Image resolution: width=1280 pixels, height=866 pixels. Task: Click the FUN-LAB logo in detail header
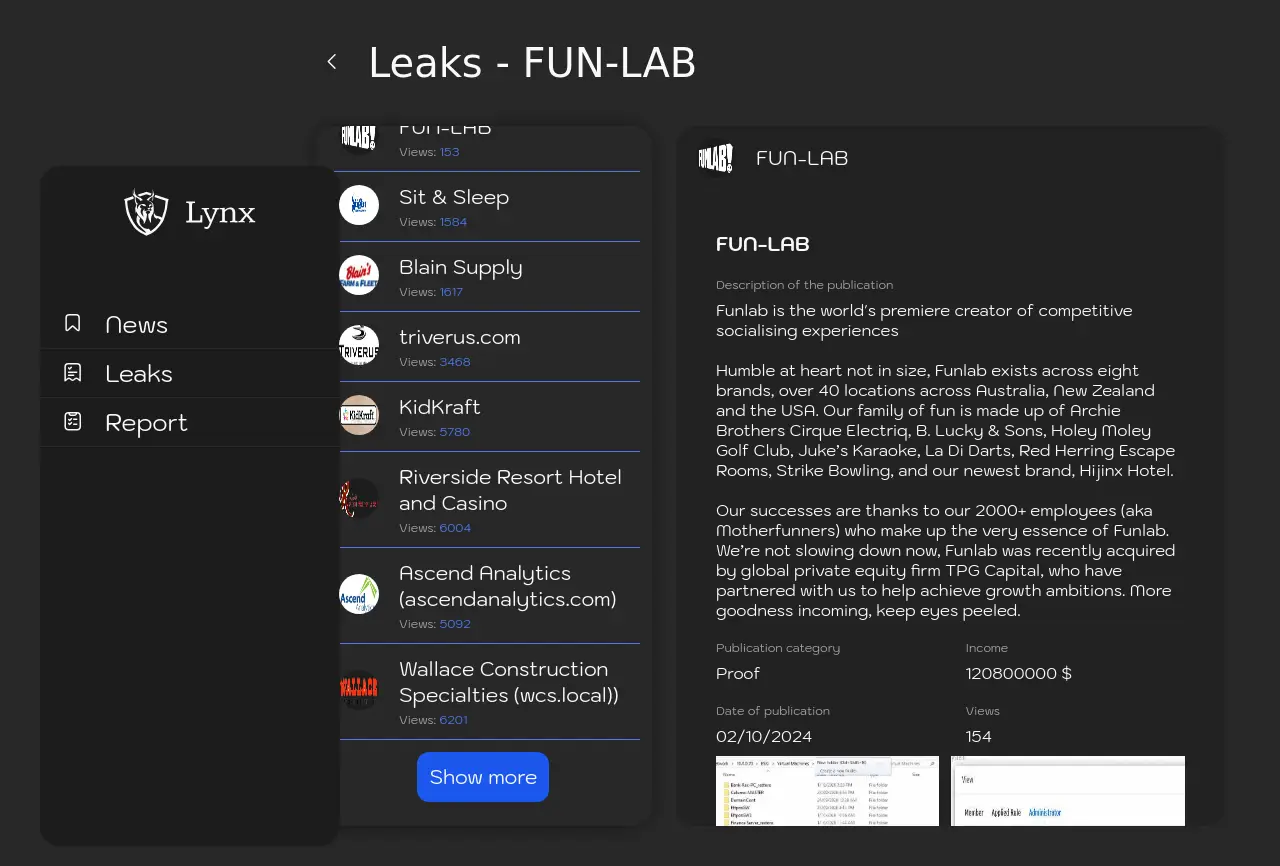pos(715,158)
